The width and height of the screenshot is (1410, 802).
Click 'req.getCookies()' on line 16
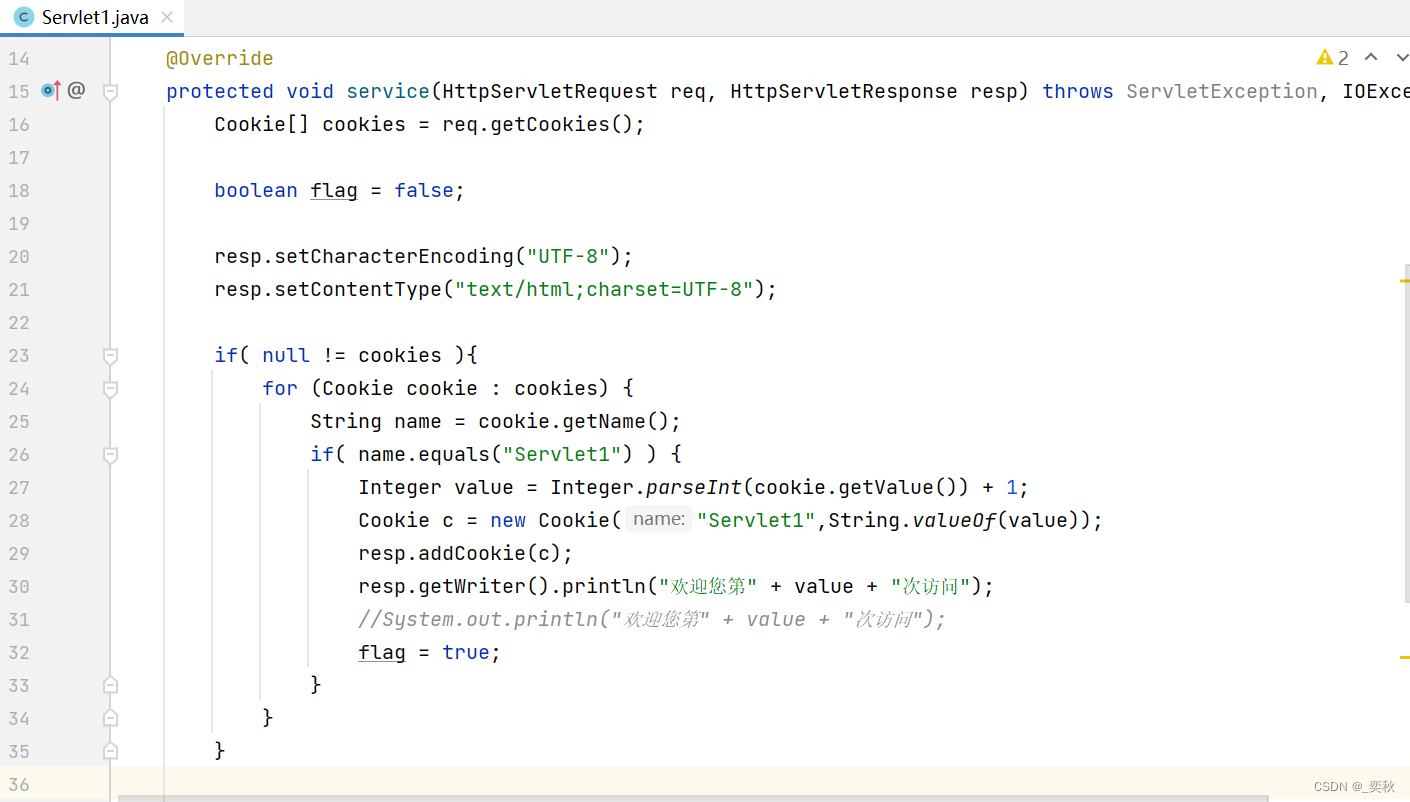click(x=538, y=124)
